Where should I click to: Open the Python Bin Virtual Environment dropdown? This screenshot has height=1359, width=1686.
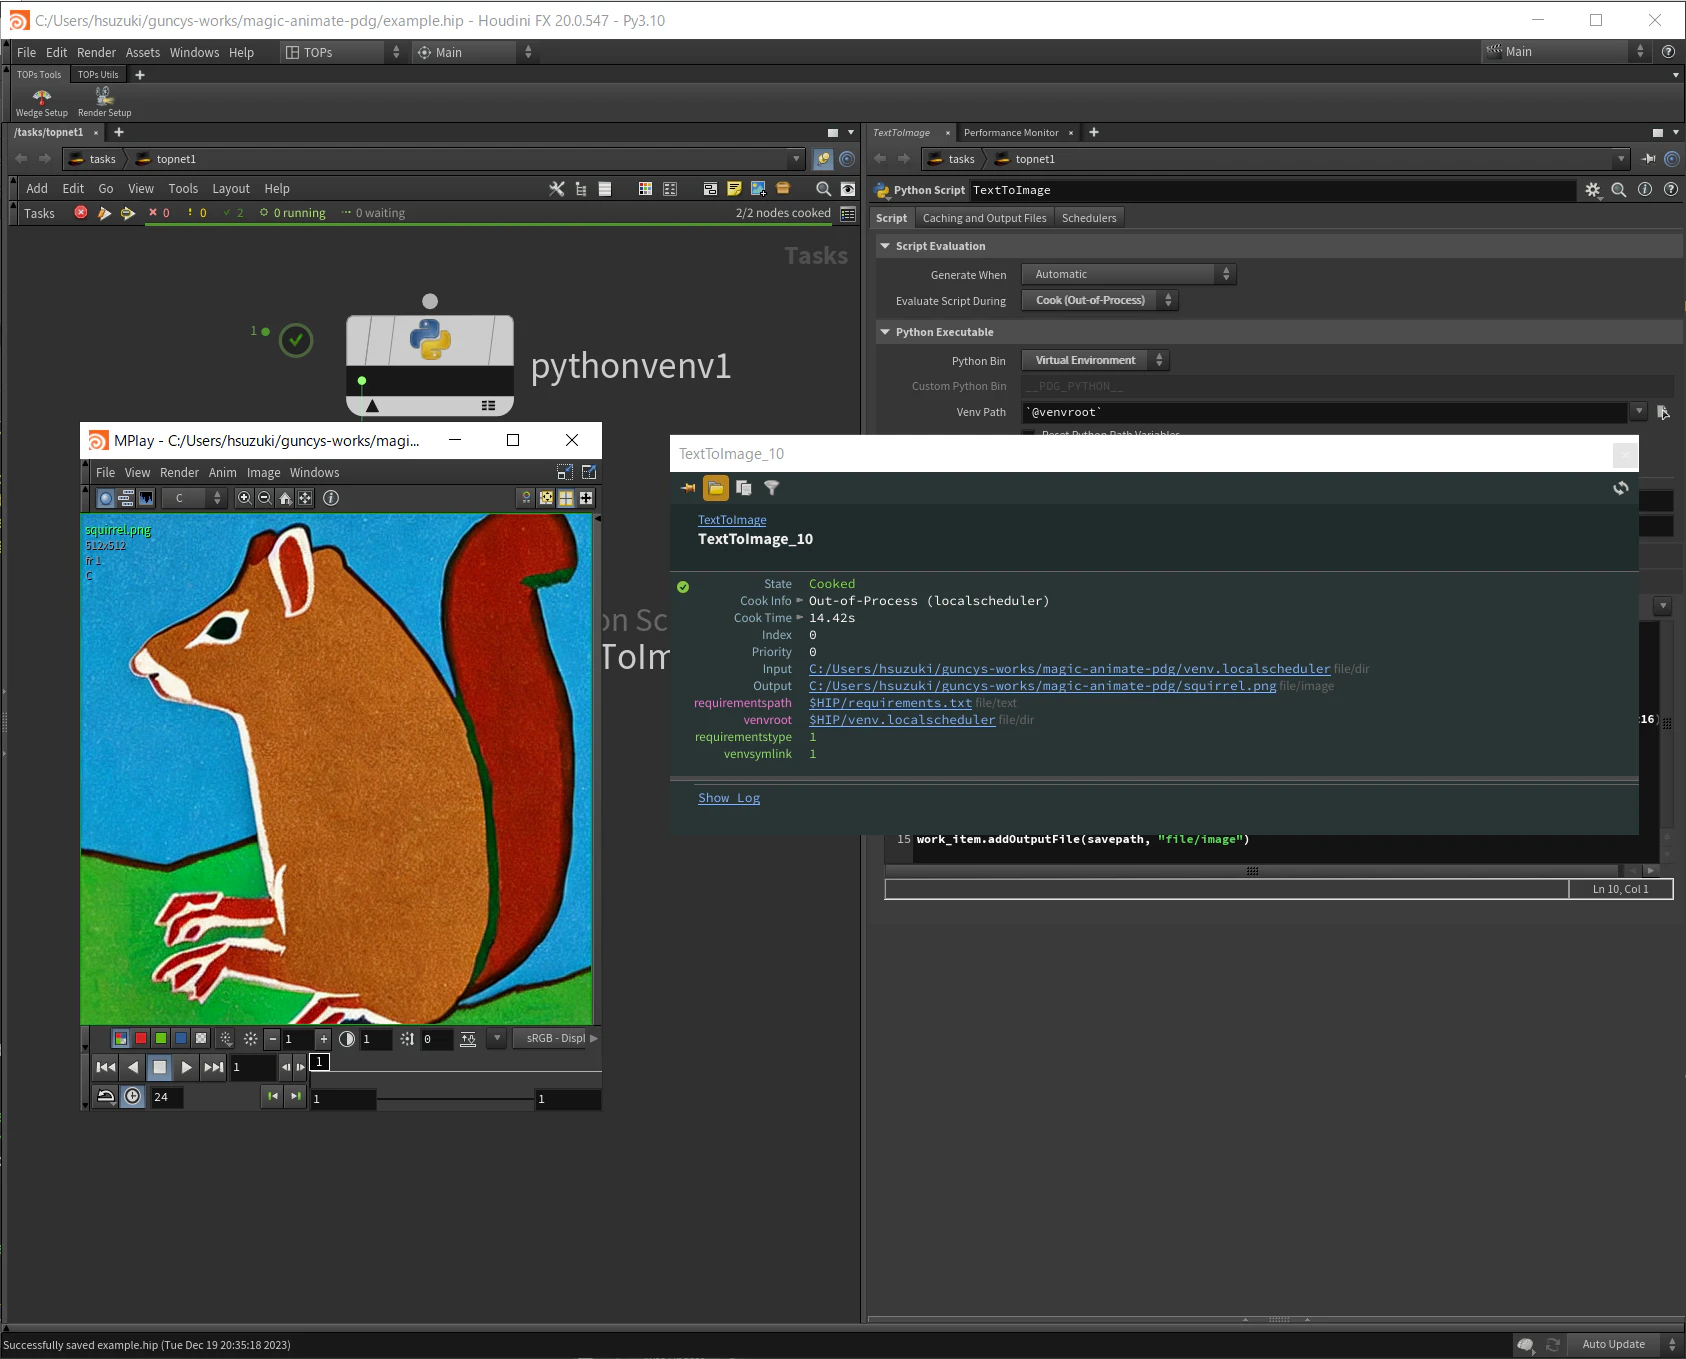(1095, 360)
